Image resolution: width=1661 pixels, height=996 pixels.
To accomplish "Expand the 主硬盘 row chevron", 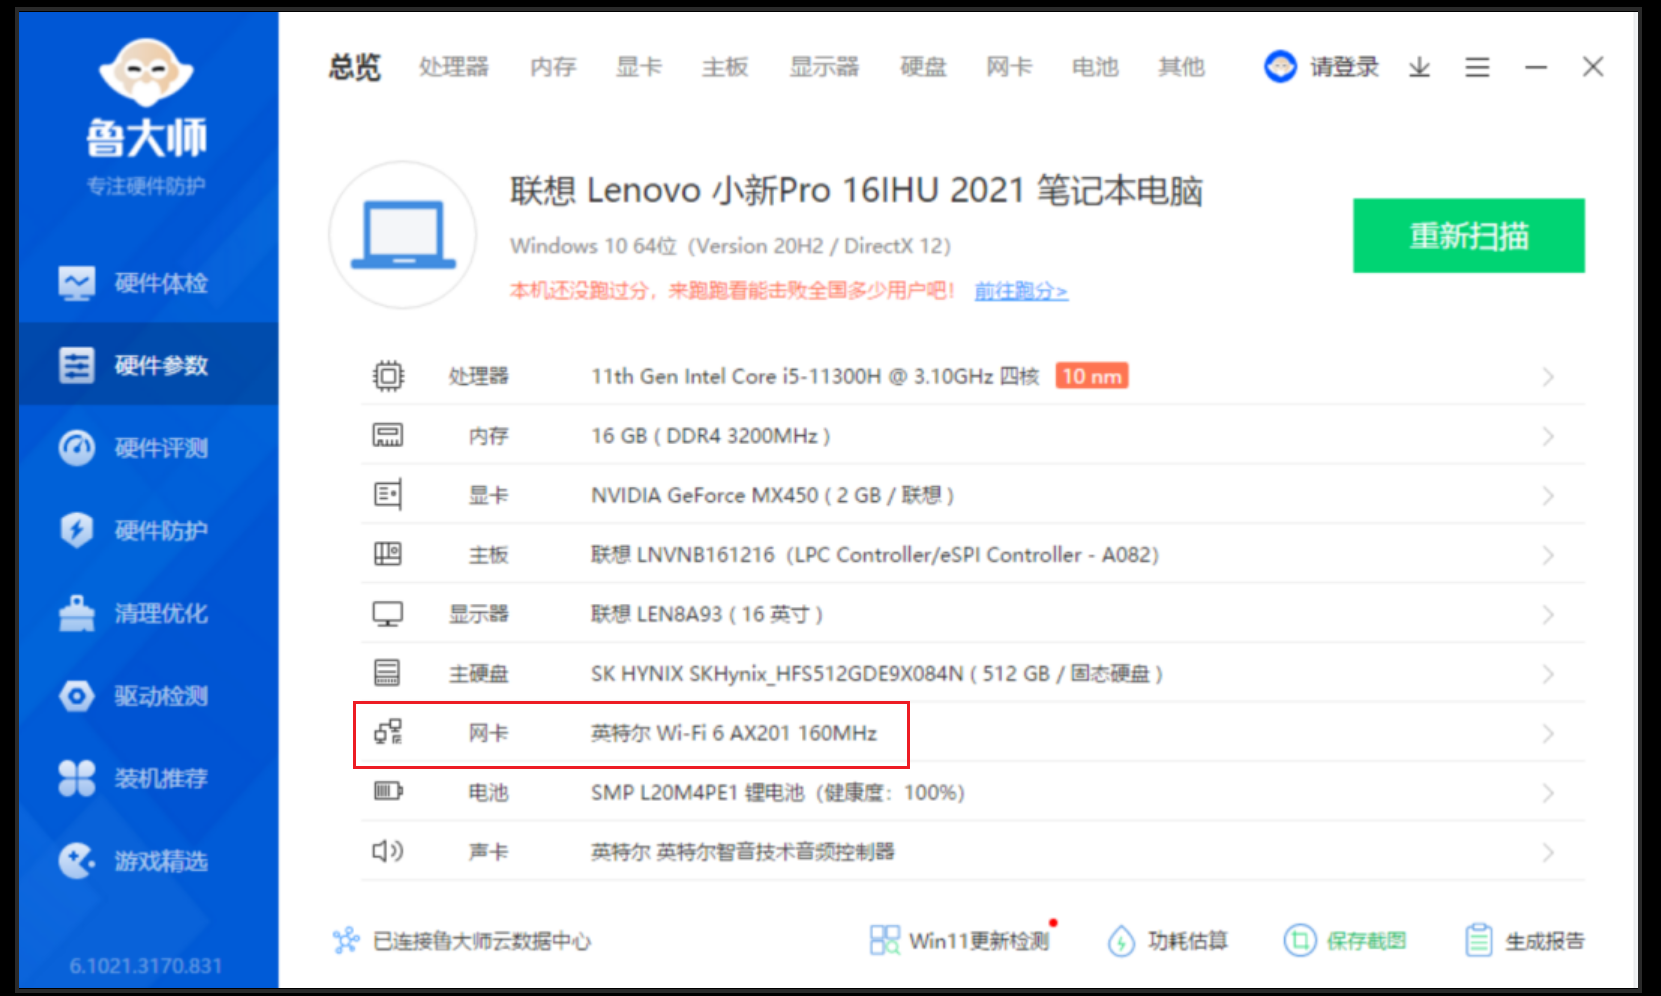I will tap(1548, 674).
